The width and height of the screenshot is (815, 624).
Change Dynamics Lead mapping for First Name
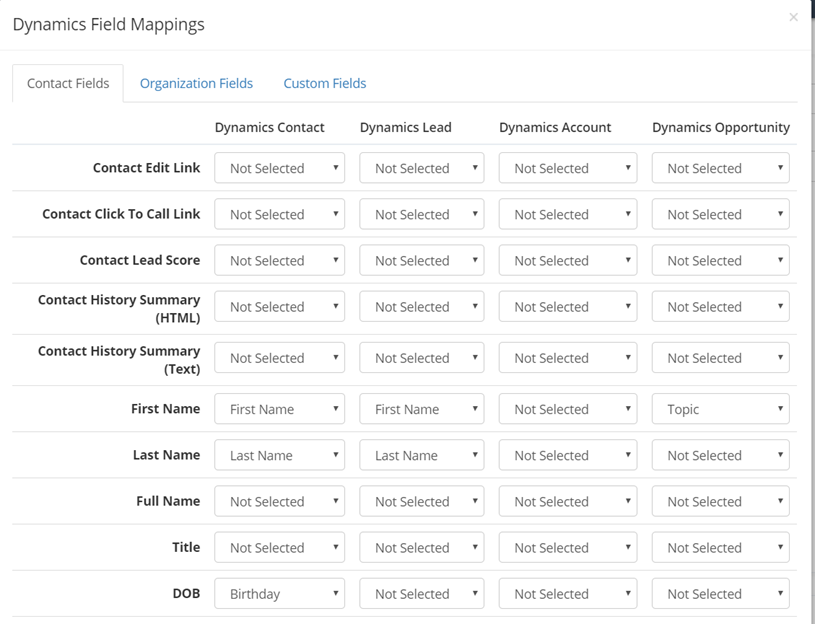pyautogui.click(x=422, y=409)
